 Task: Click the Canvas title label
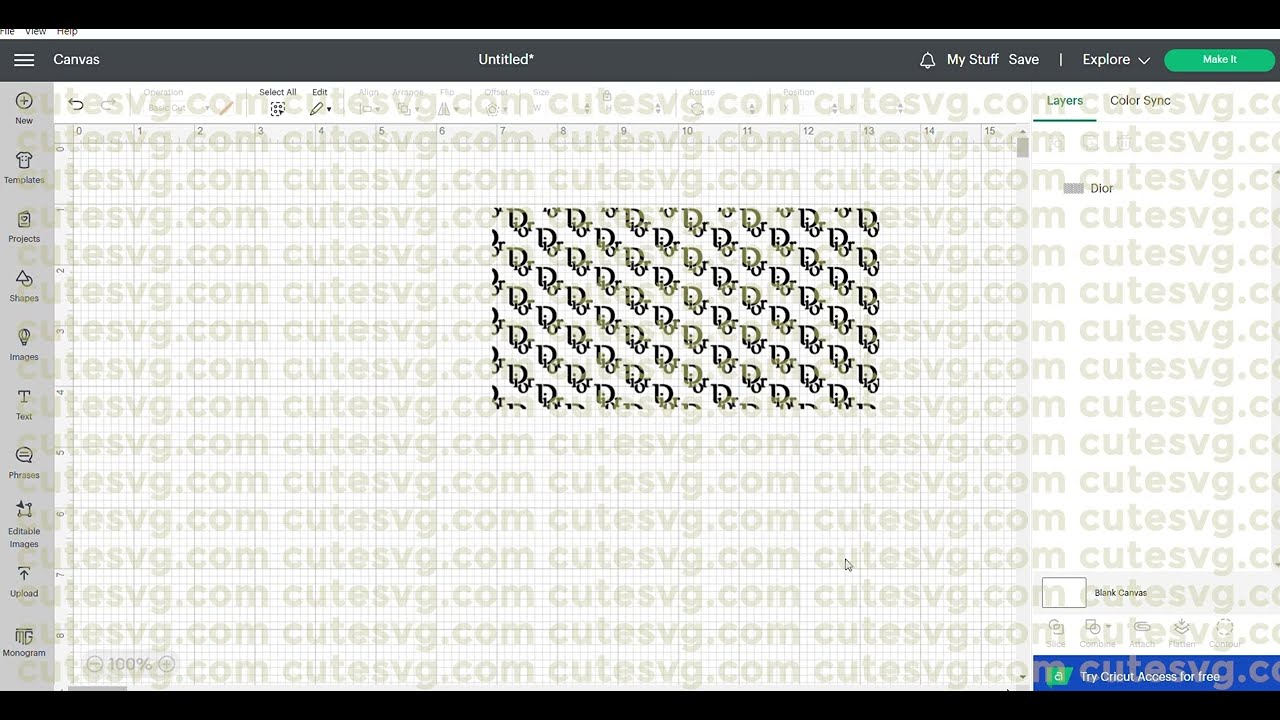click(x=76, y=60)
